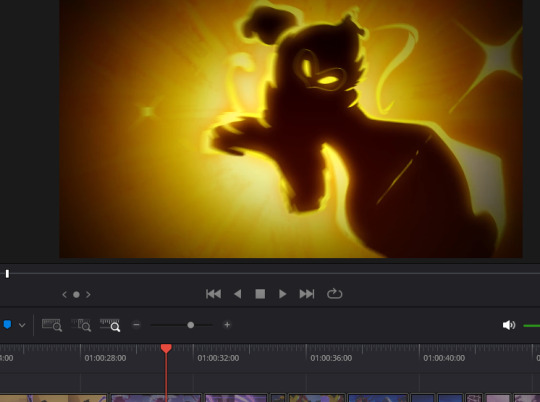Screen dimensions: 540x402
Task: Select the clip below the 01:00:32:00 mark
Action: tap(236, 398)
